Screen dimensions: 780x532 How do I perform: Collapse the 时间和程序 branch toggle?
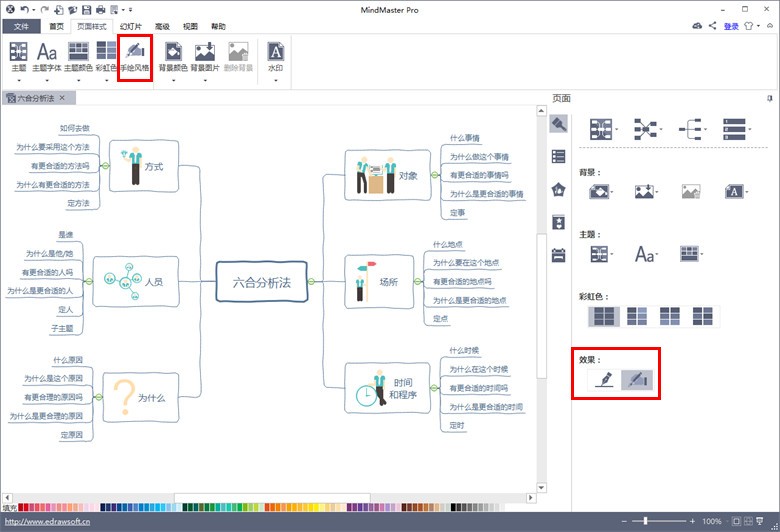[434, 388]
